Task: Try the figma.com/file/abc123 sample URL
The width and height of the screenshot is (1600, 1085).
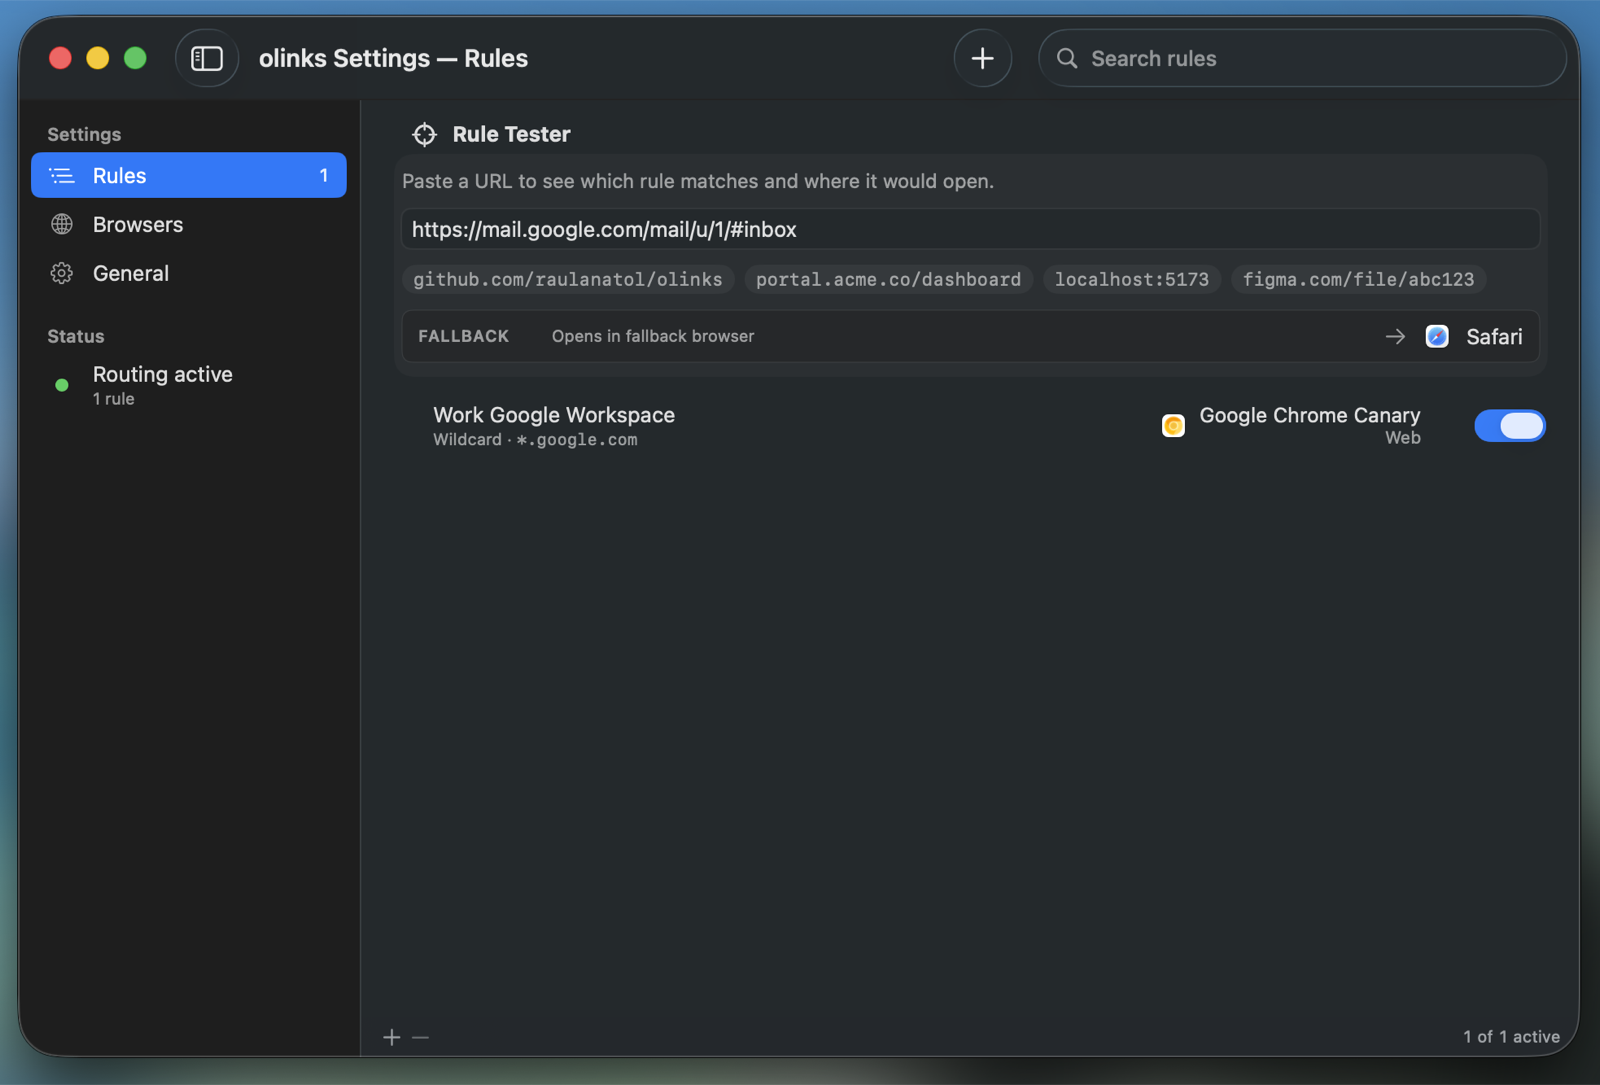Action: coord(1359,280)
